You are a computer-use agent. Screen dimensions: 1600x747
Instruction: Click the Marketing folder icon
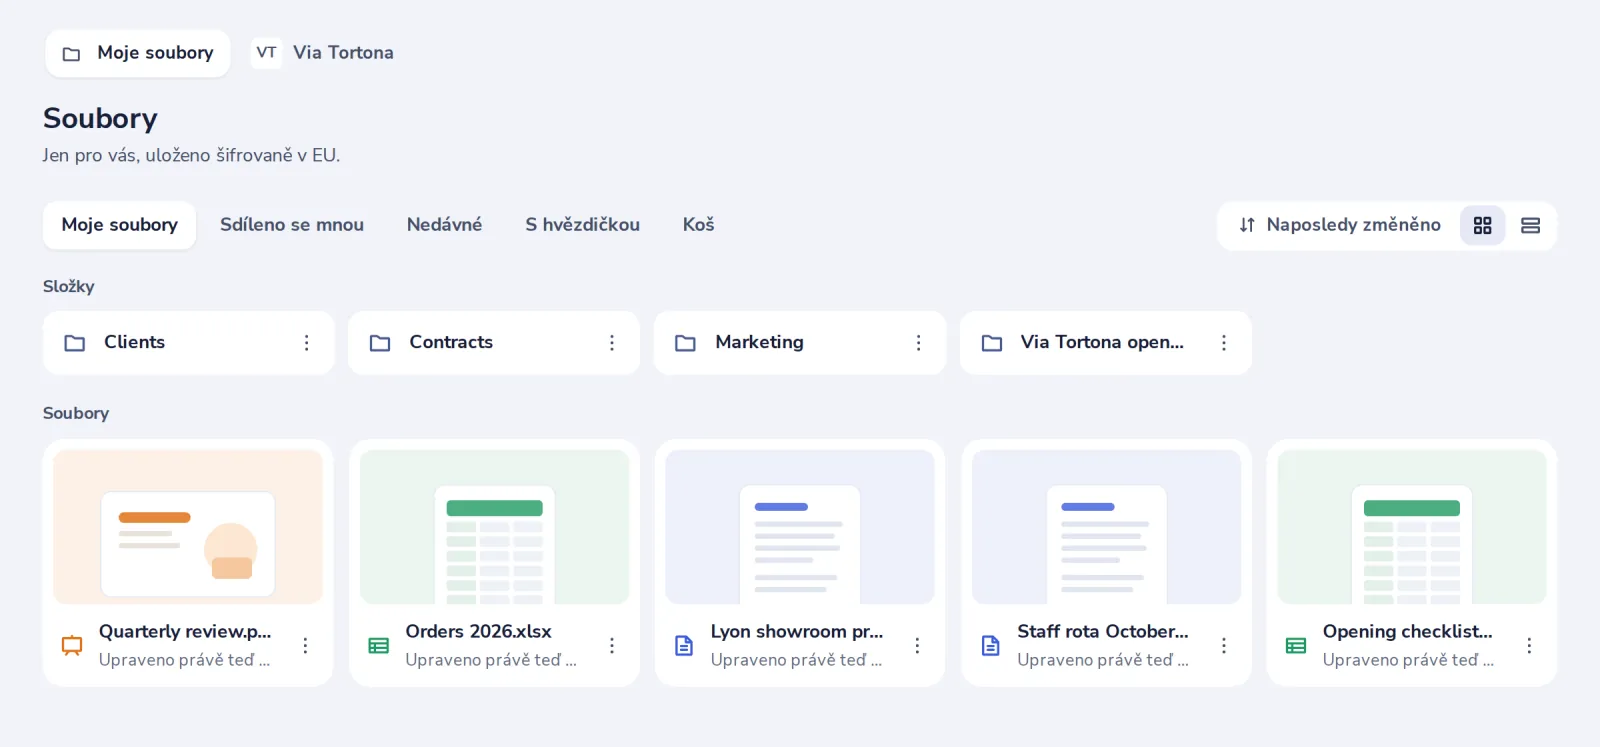point(685,343)
